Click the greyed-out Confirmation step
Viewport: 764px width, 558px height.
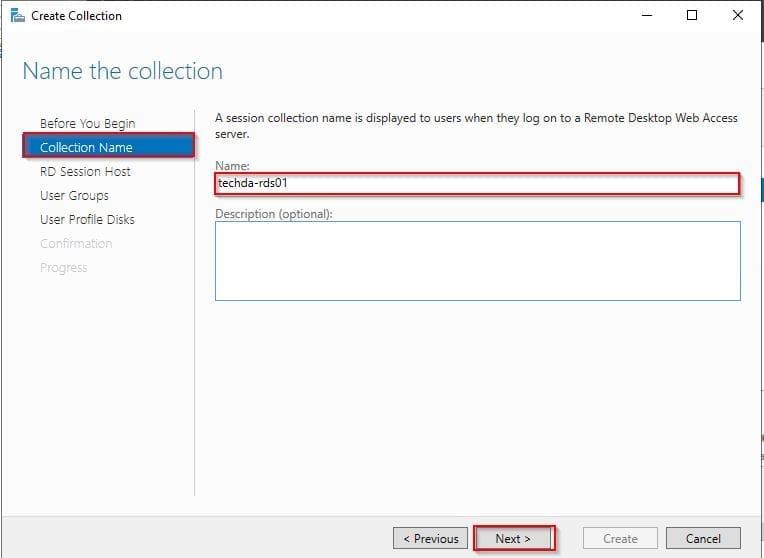76,243
